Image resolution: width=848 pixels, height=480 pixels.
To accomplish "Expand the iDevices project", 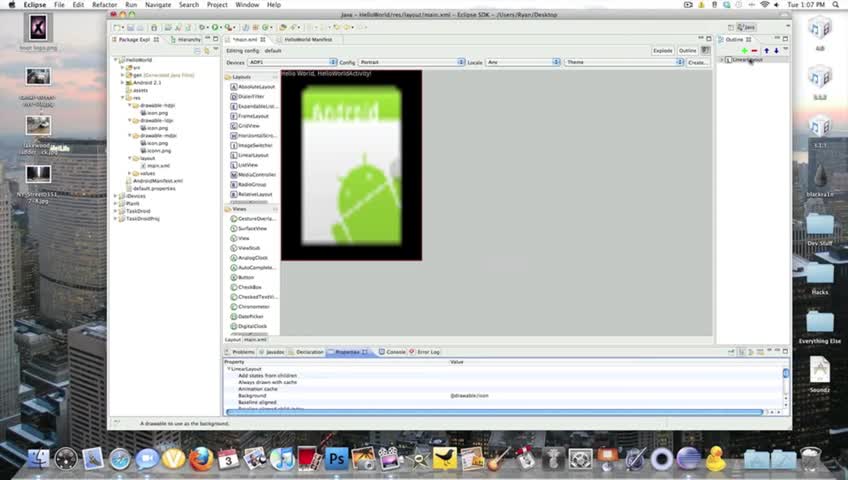I will 115,196.
